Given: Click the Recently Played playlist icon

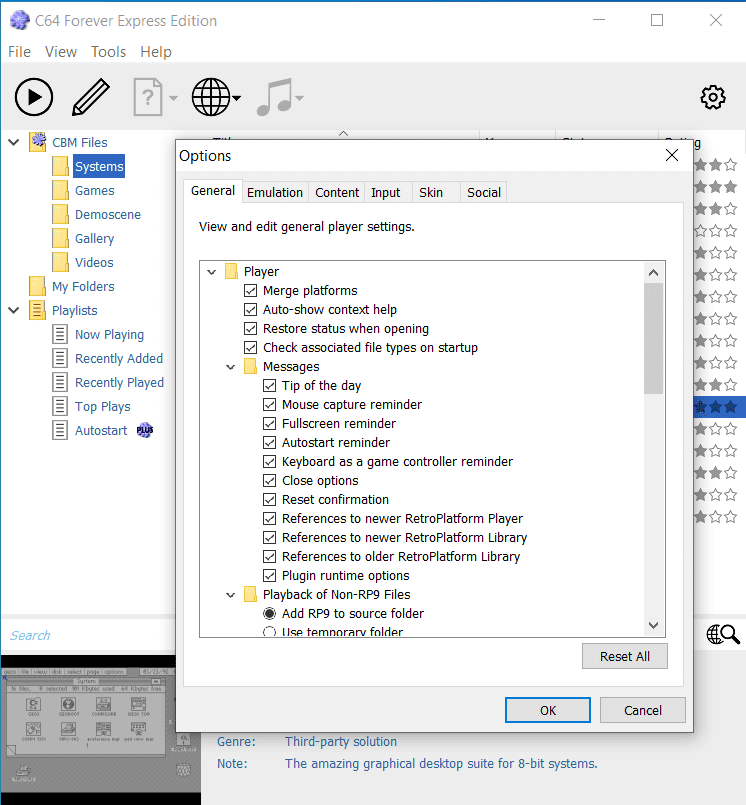Looking at the screenshot, I should tap(60, 382).
